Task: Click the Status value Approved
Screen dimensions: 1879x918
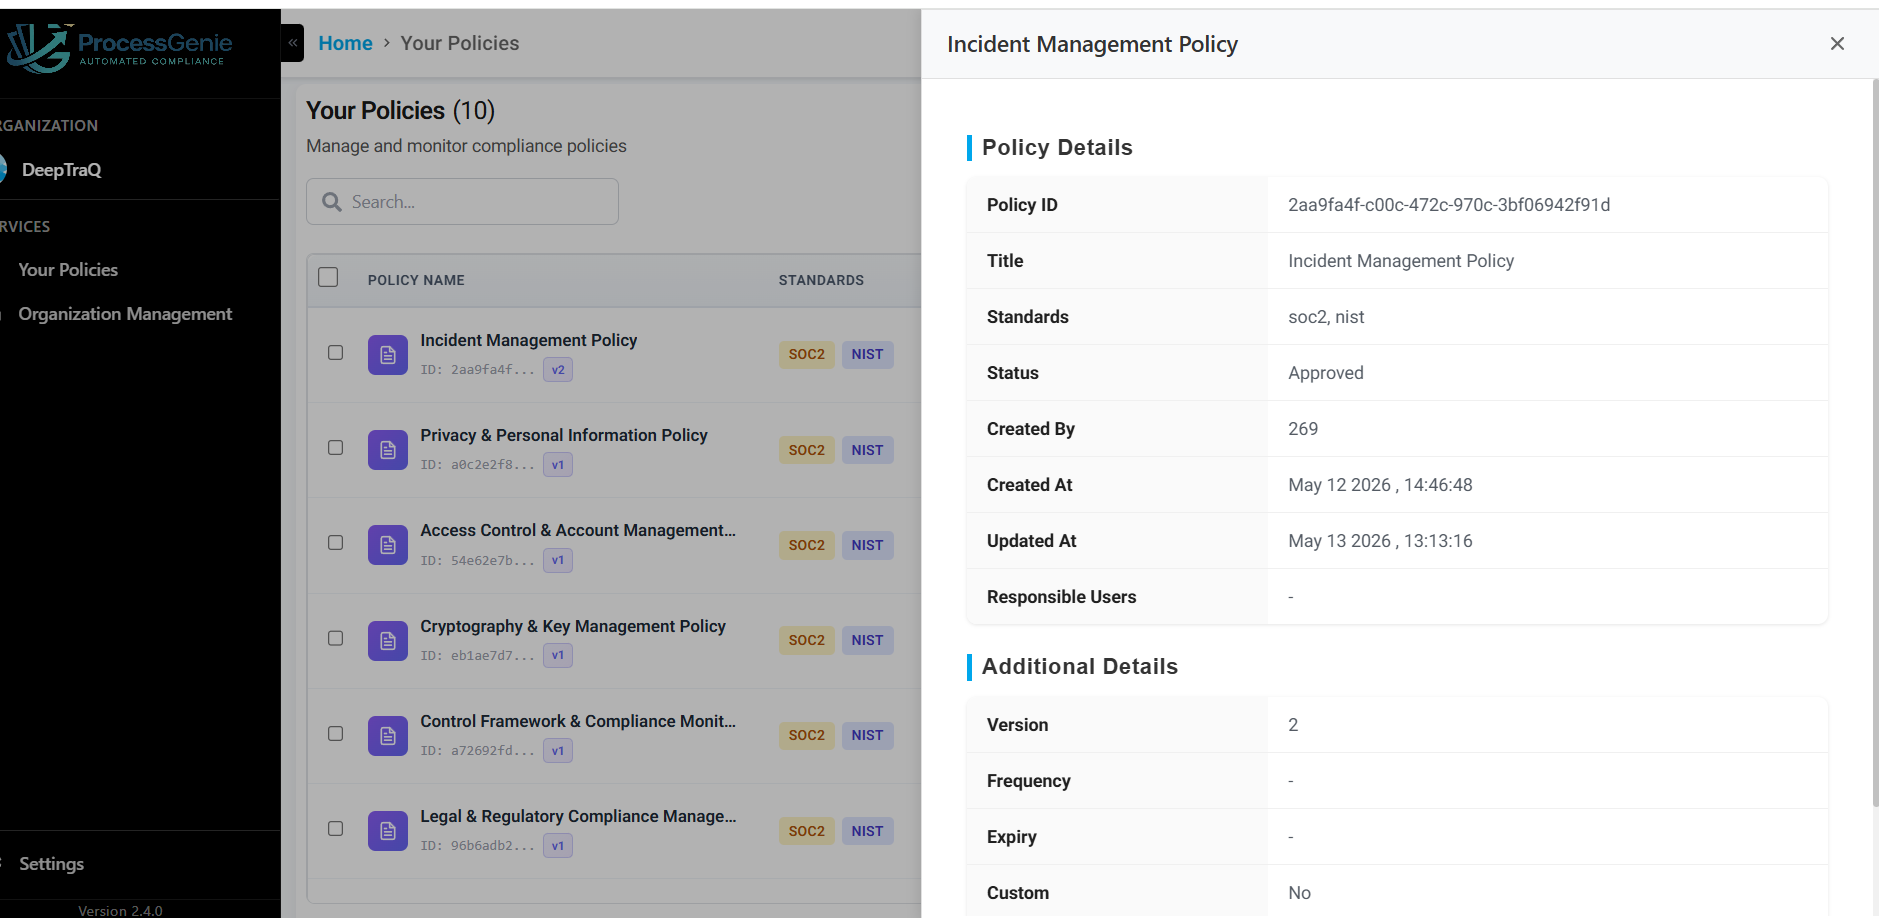Action: click(x=1326, y=373)
